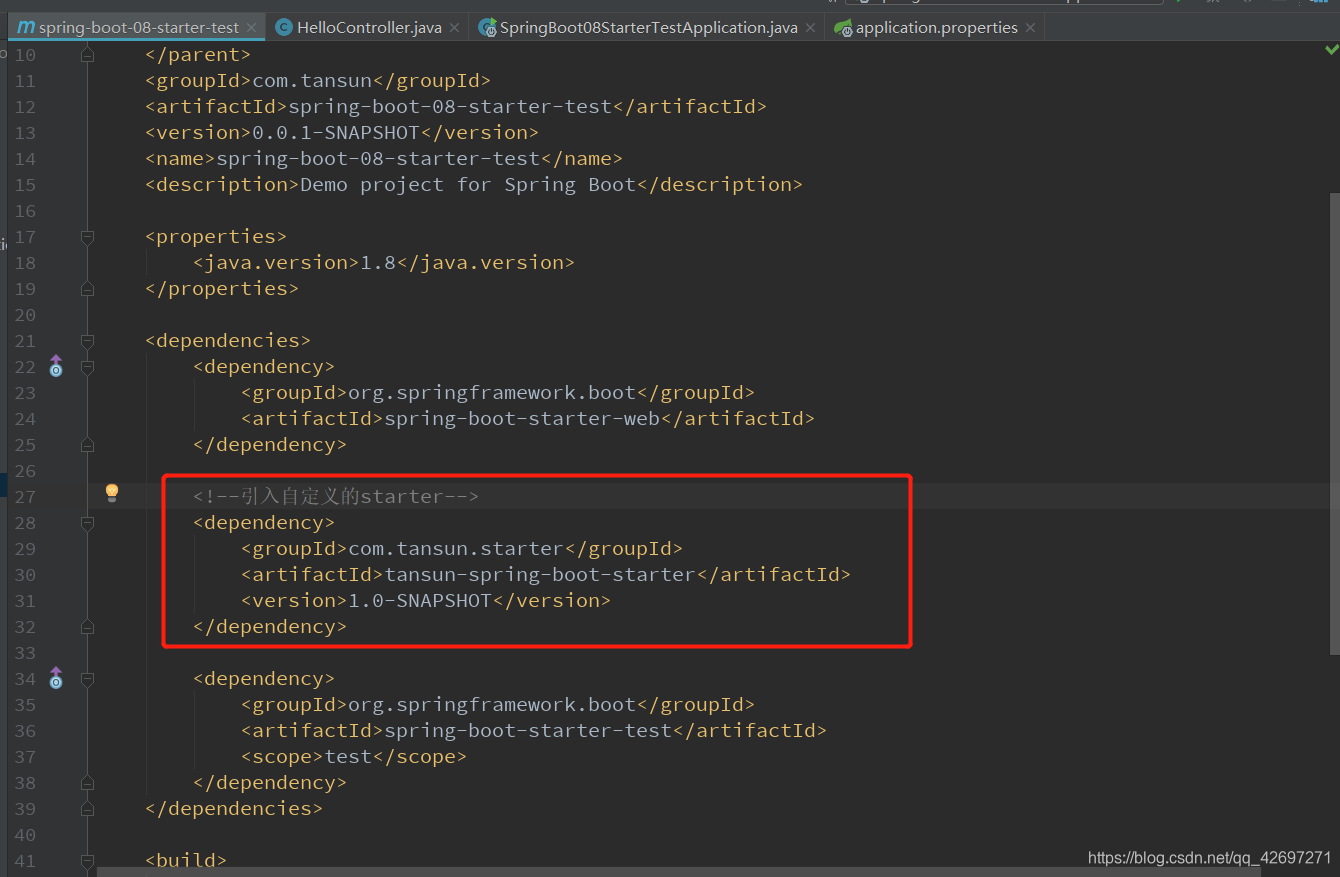Click the java.version 1.8 value
This screenshot has width=1340, height=877.
pyautogui.click(x=378, y=263)
